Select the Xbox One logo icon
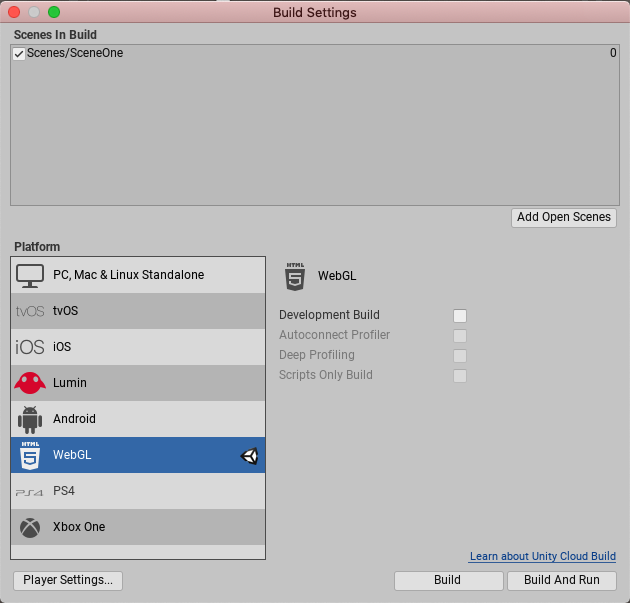This screenshot has width=630, height=603. [x=30, y=527]
